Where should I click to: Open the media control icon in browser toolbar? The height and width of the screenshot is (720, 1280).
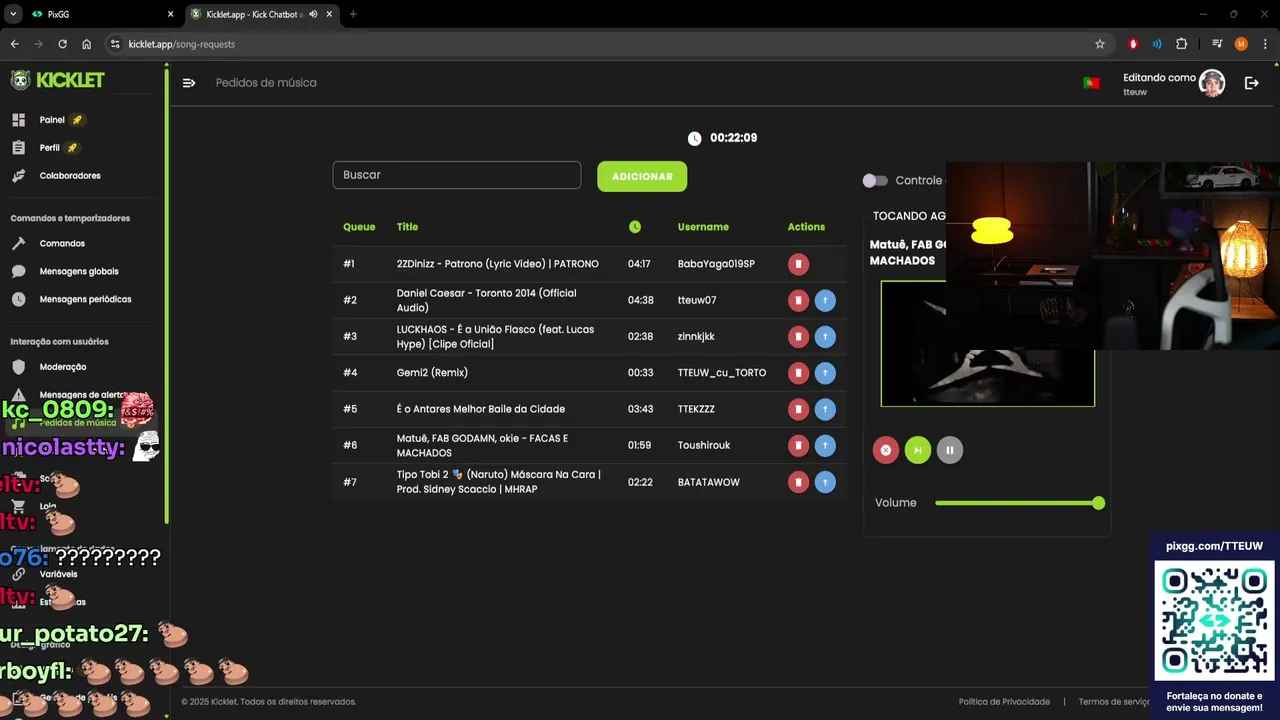1217,44
